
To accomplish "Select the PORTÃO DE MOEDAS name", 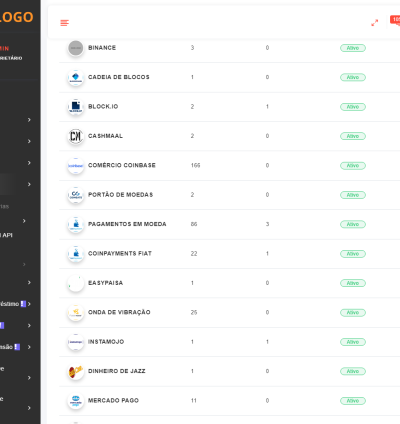I will 120,194.
